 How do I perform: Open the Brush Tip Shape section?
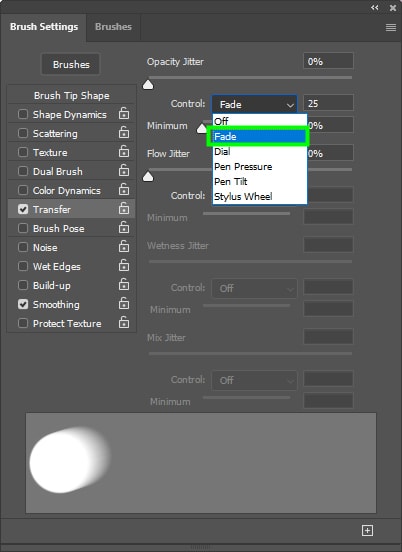71,95
